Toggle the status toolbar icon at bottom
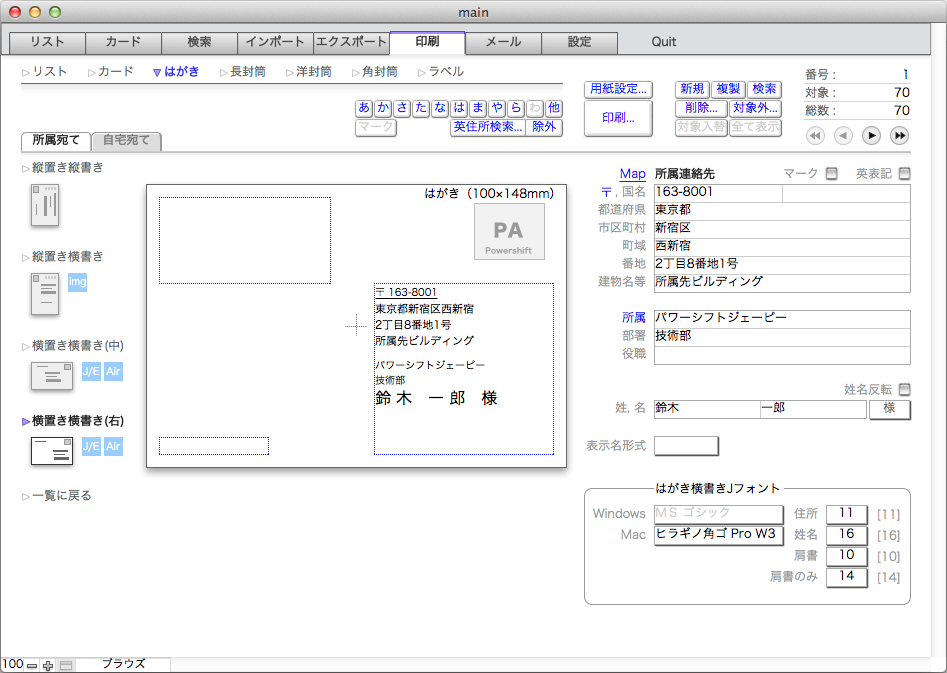 pyautogui.click(x=66, y=665)
